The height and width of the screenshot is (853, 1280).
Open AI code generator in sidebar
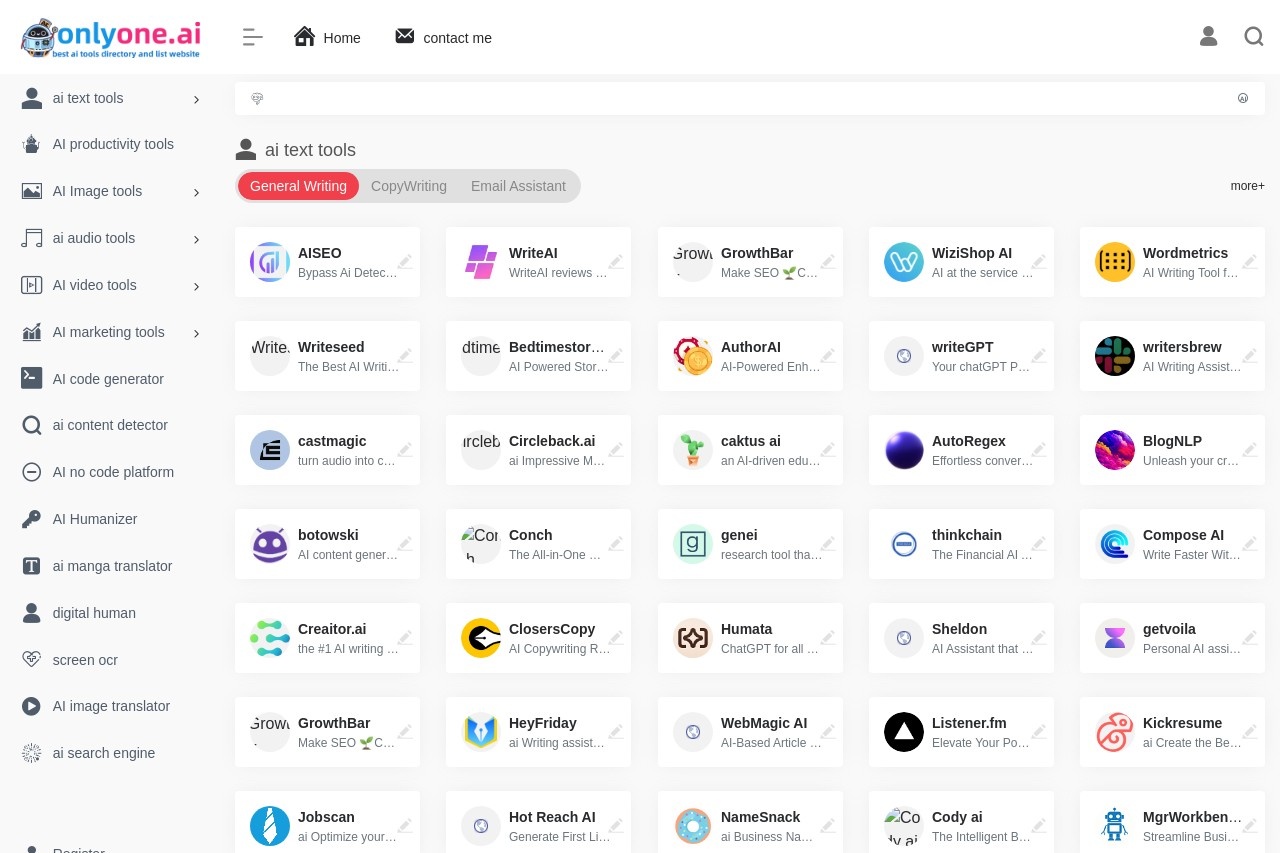[x=110, y=379]
